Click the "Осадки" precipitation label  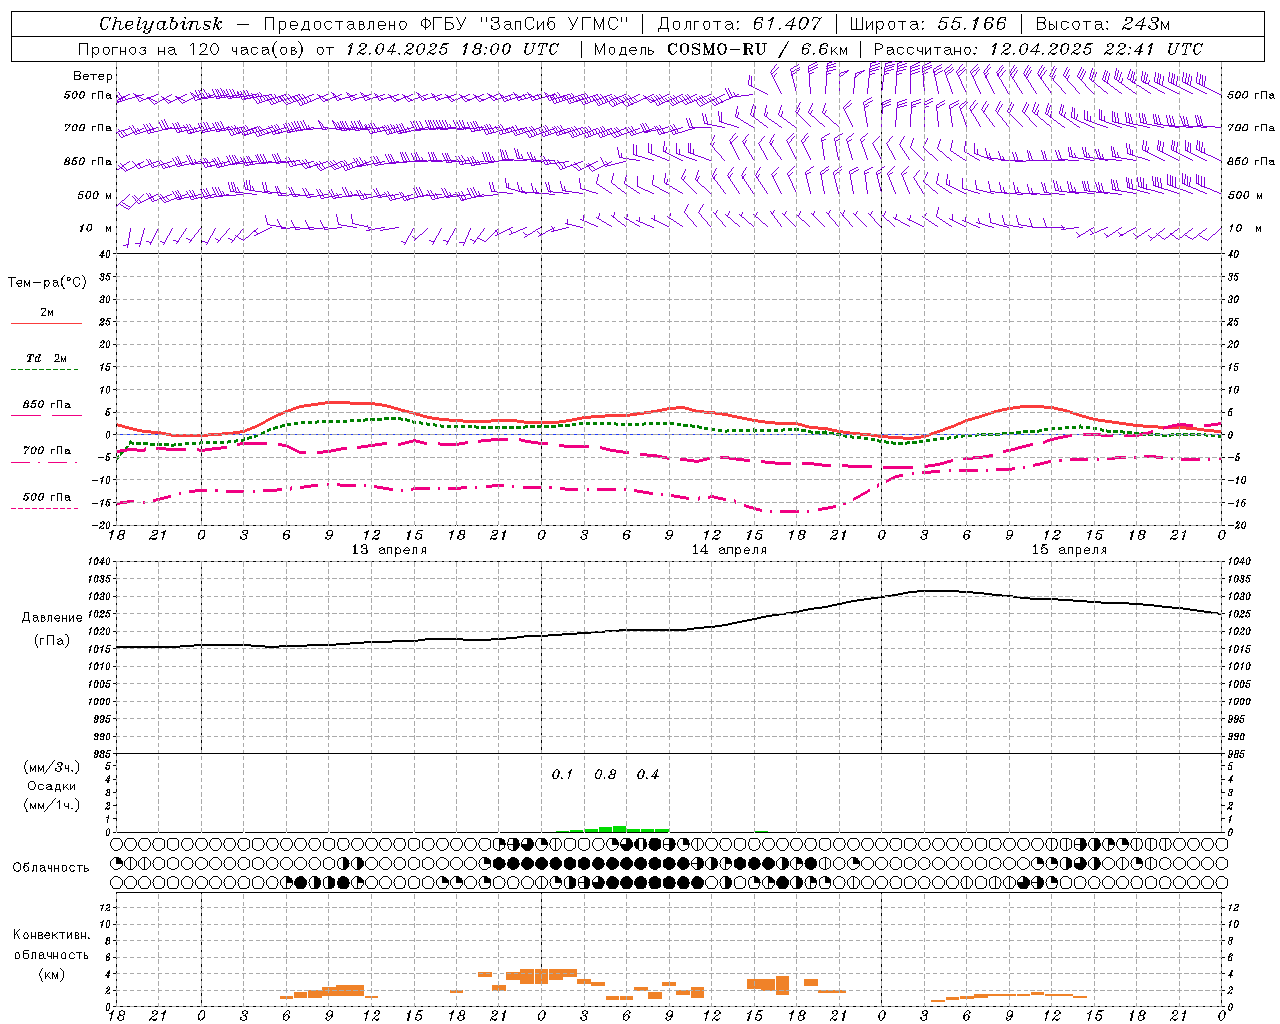(52, 786)
